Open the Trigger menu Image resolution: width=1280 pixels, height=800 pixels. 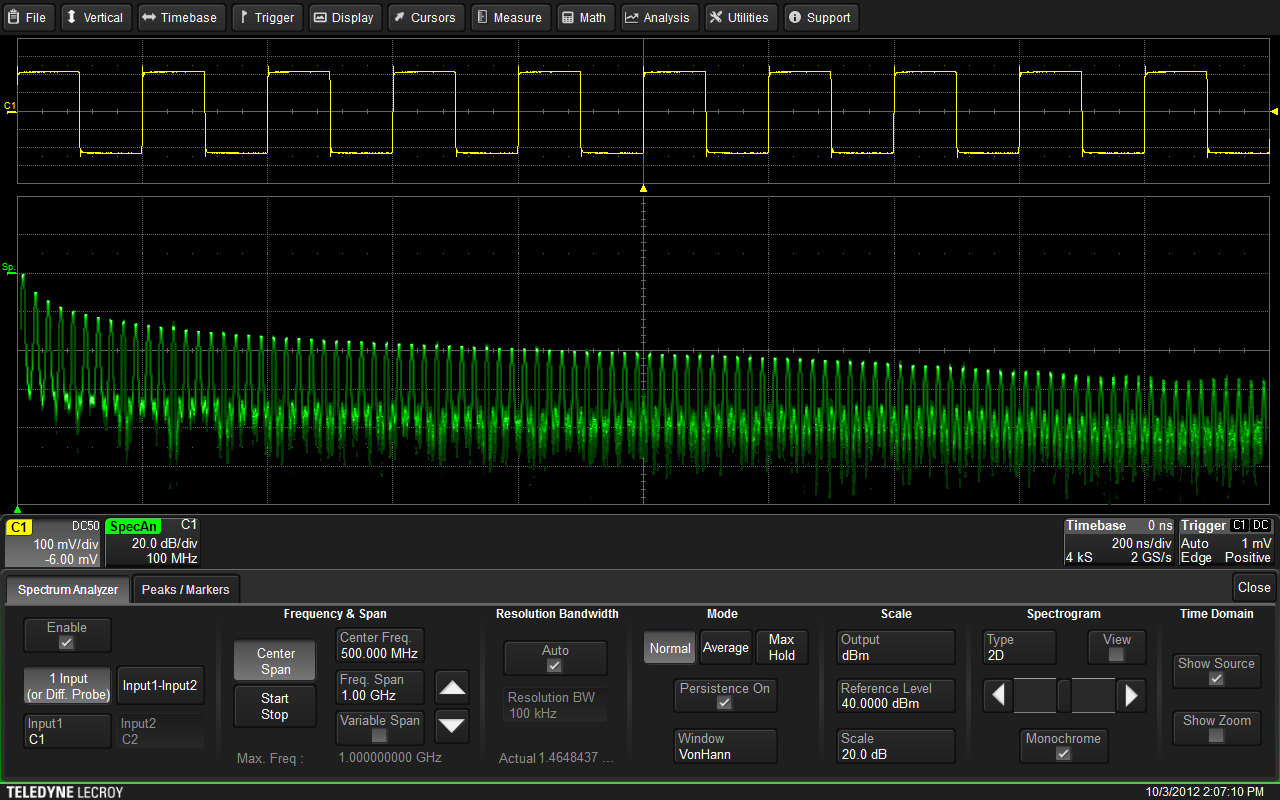tap(266, 17)
